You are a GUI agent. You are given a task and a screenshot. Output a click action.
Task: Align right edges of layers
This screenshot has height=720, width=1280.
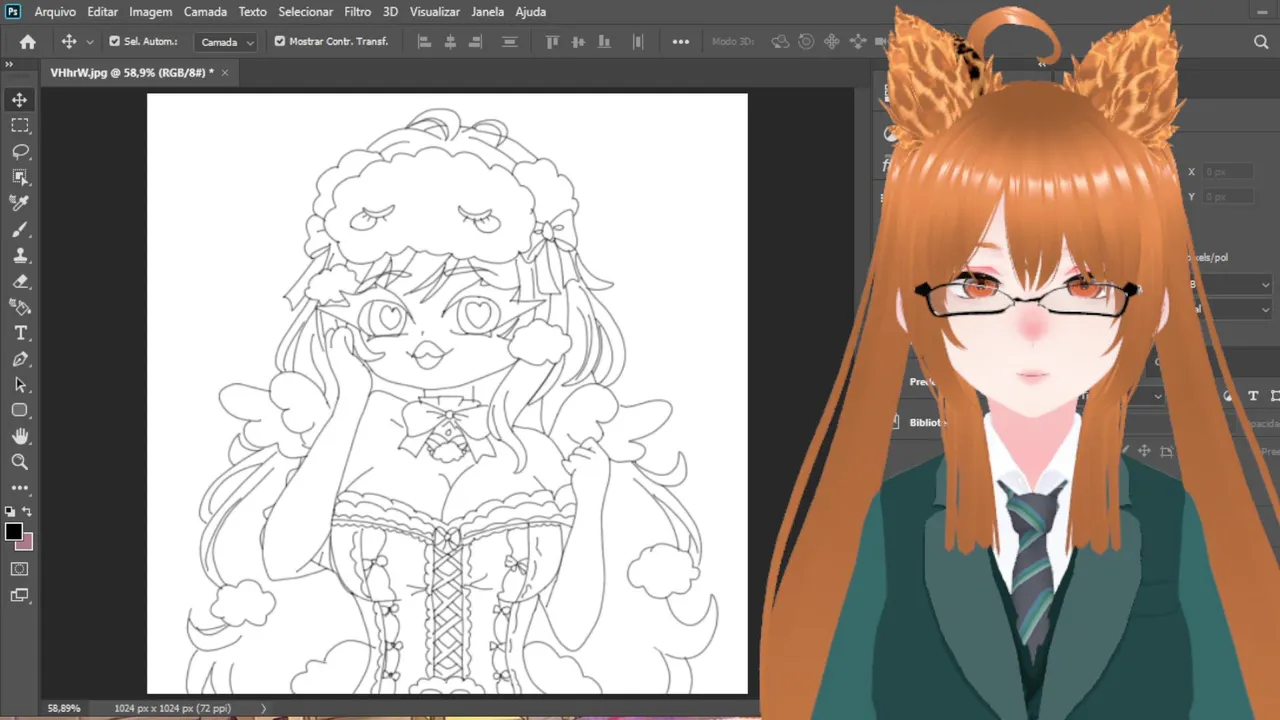pyautogui.click(x=476, y=42)
